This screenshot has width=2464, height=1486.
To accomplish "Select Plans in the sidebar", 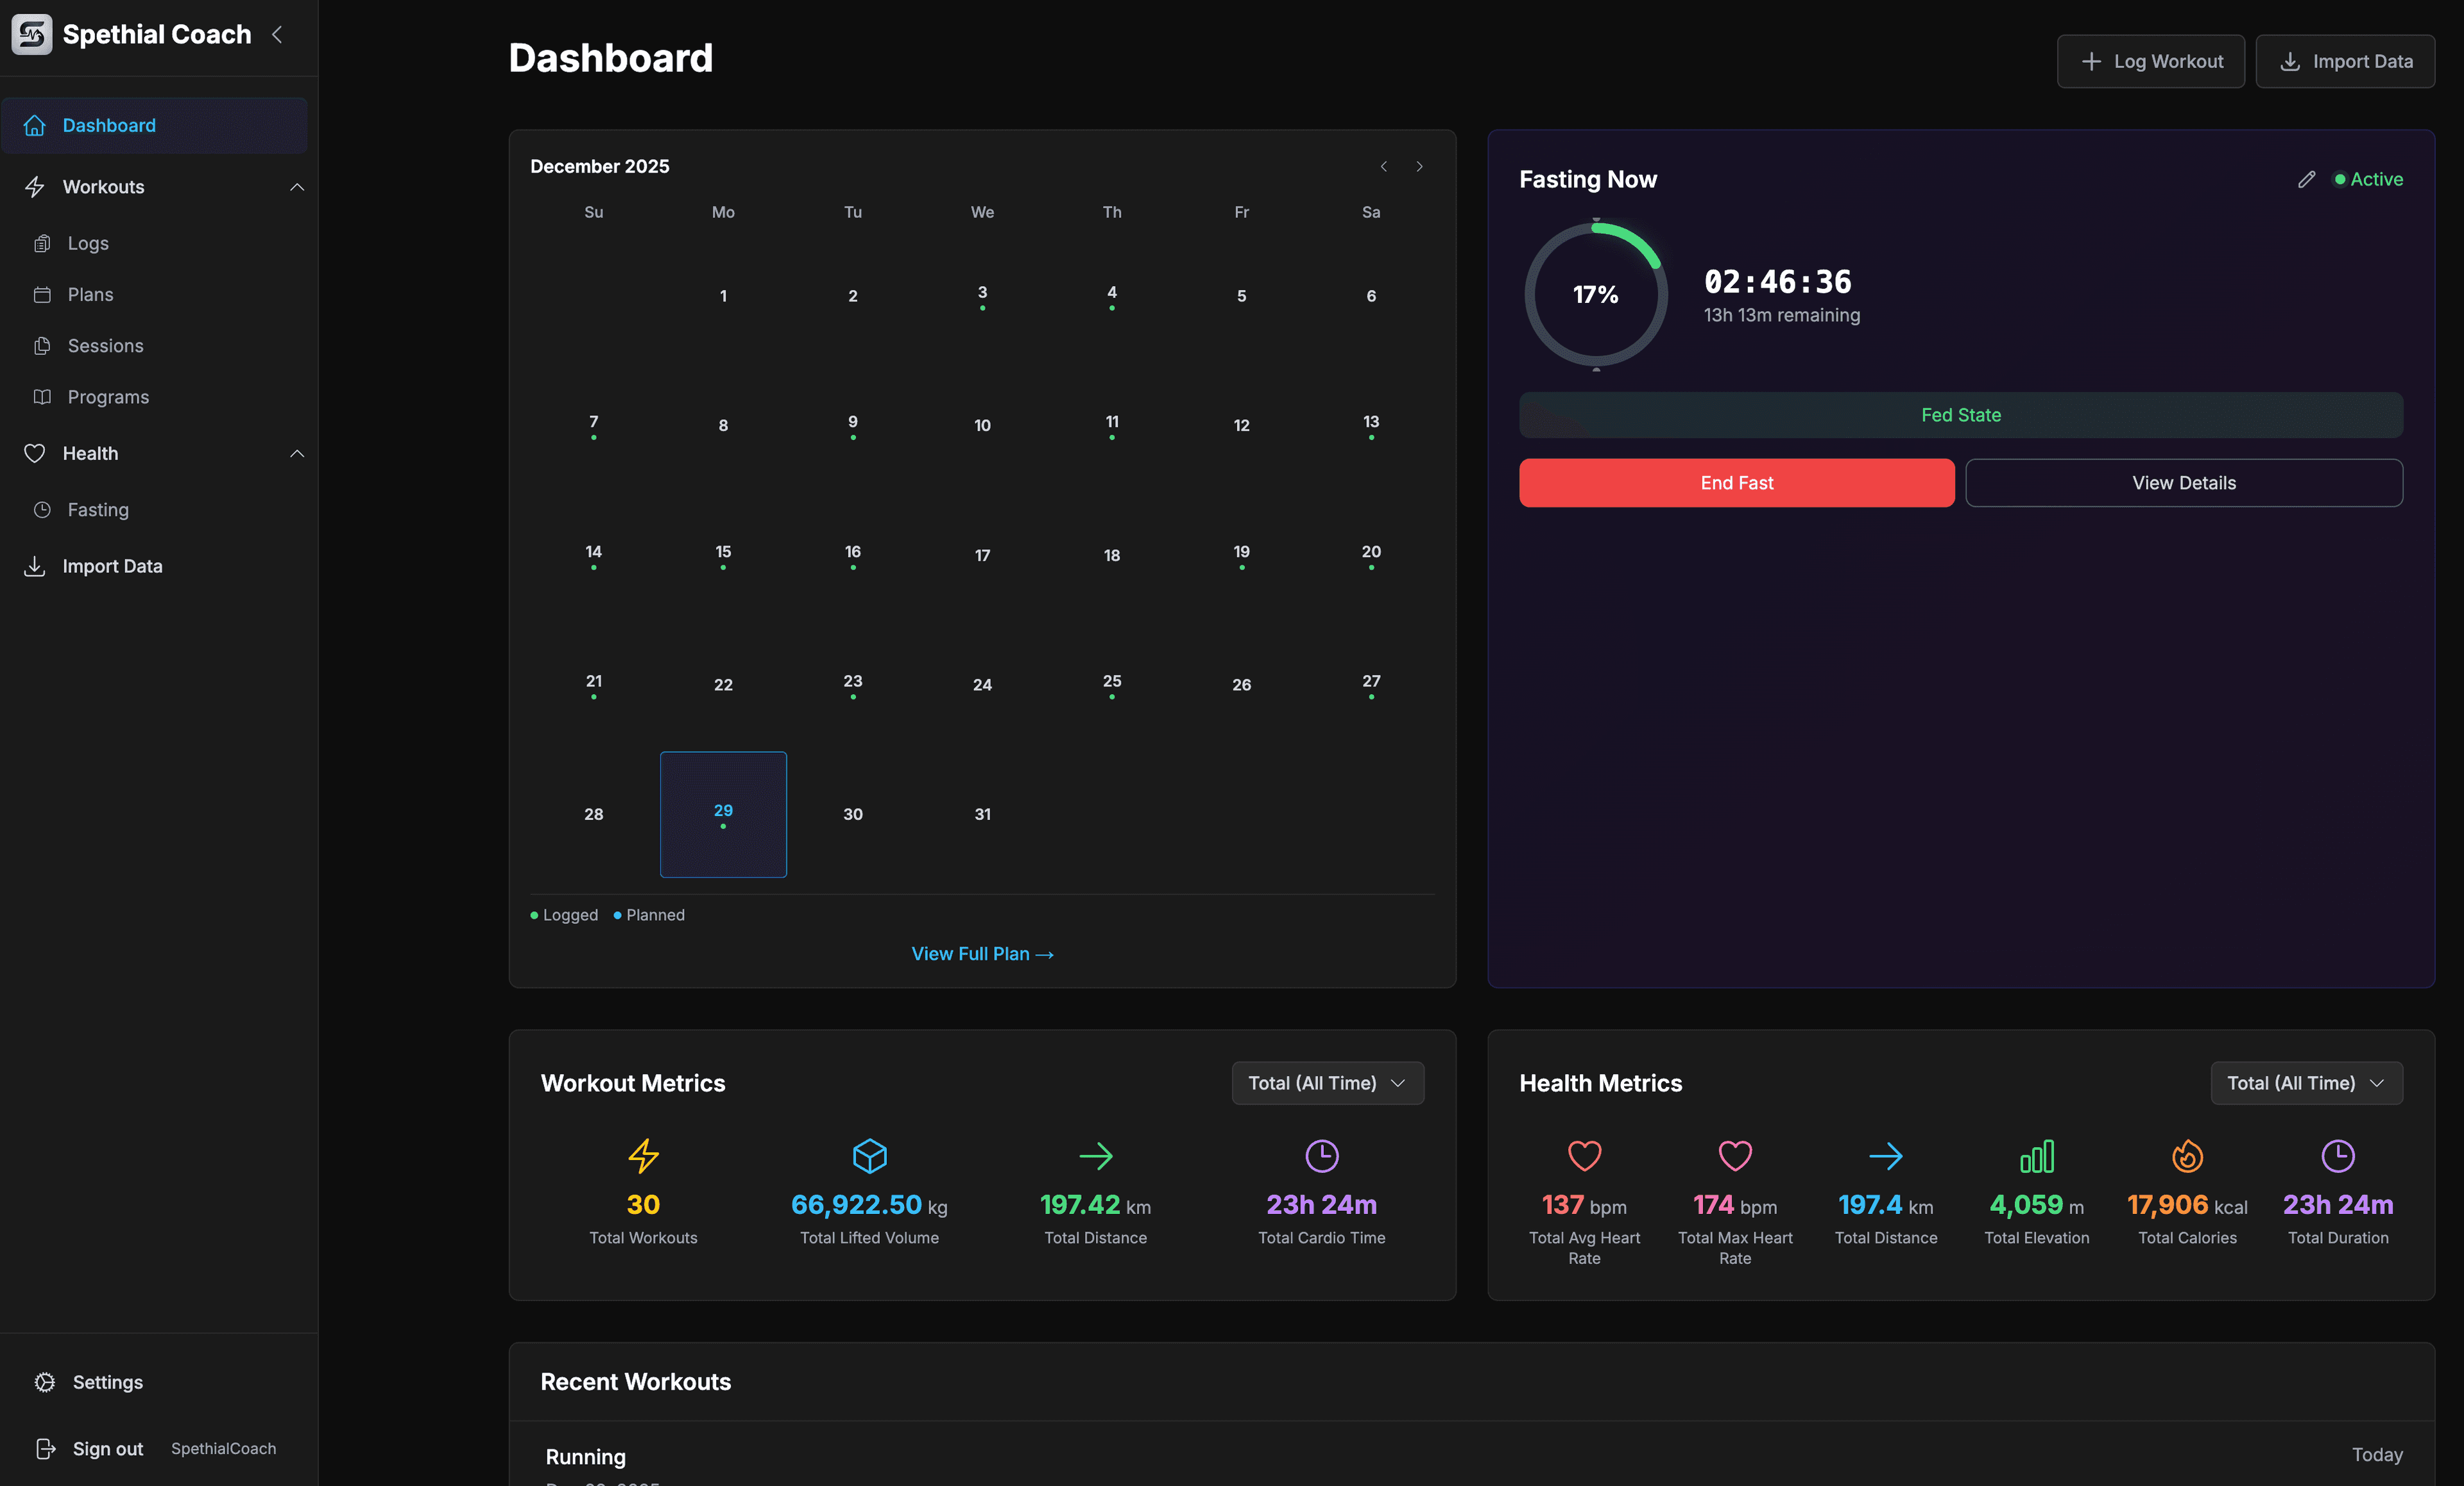I will [x=90, y=294].
